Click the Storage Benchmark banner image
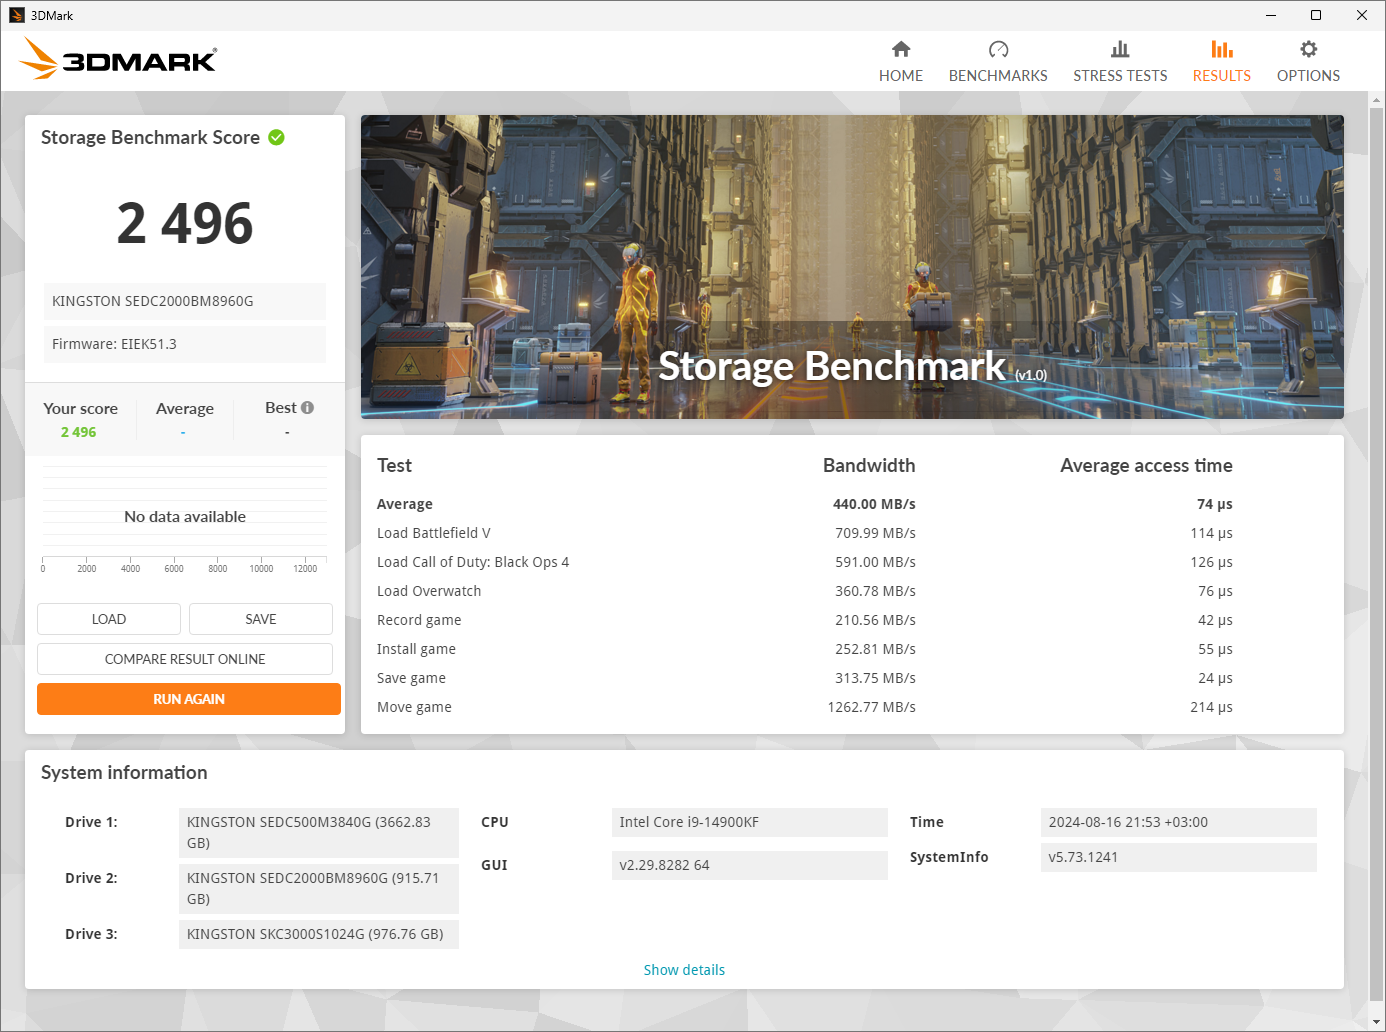 pos(852,266)
